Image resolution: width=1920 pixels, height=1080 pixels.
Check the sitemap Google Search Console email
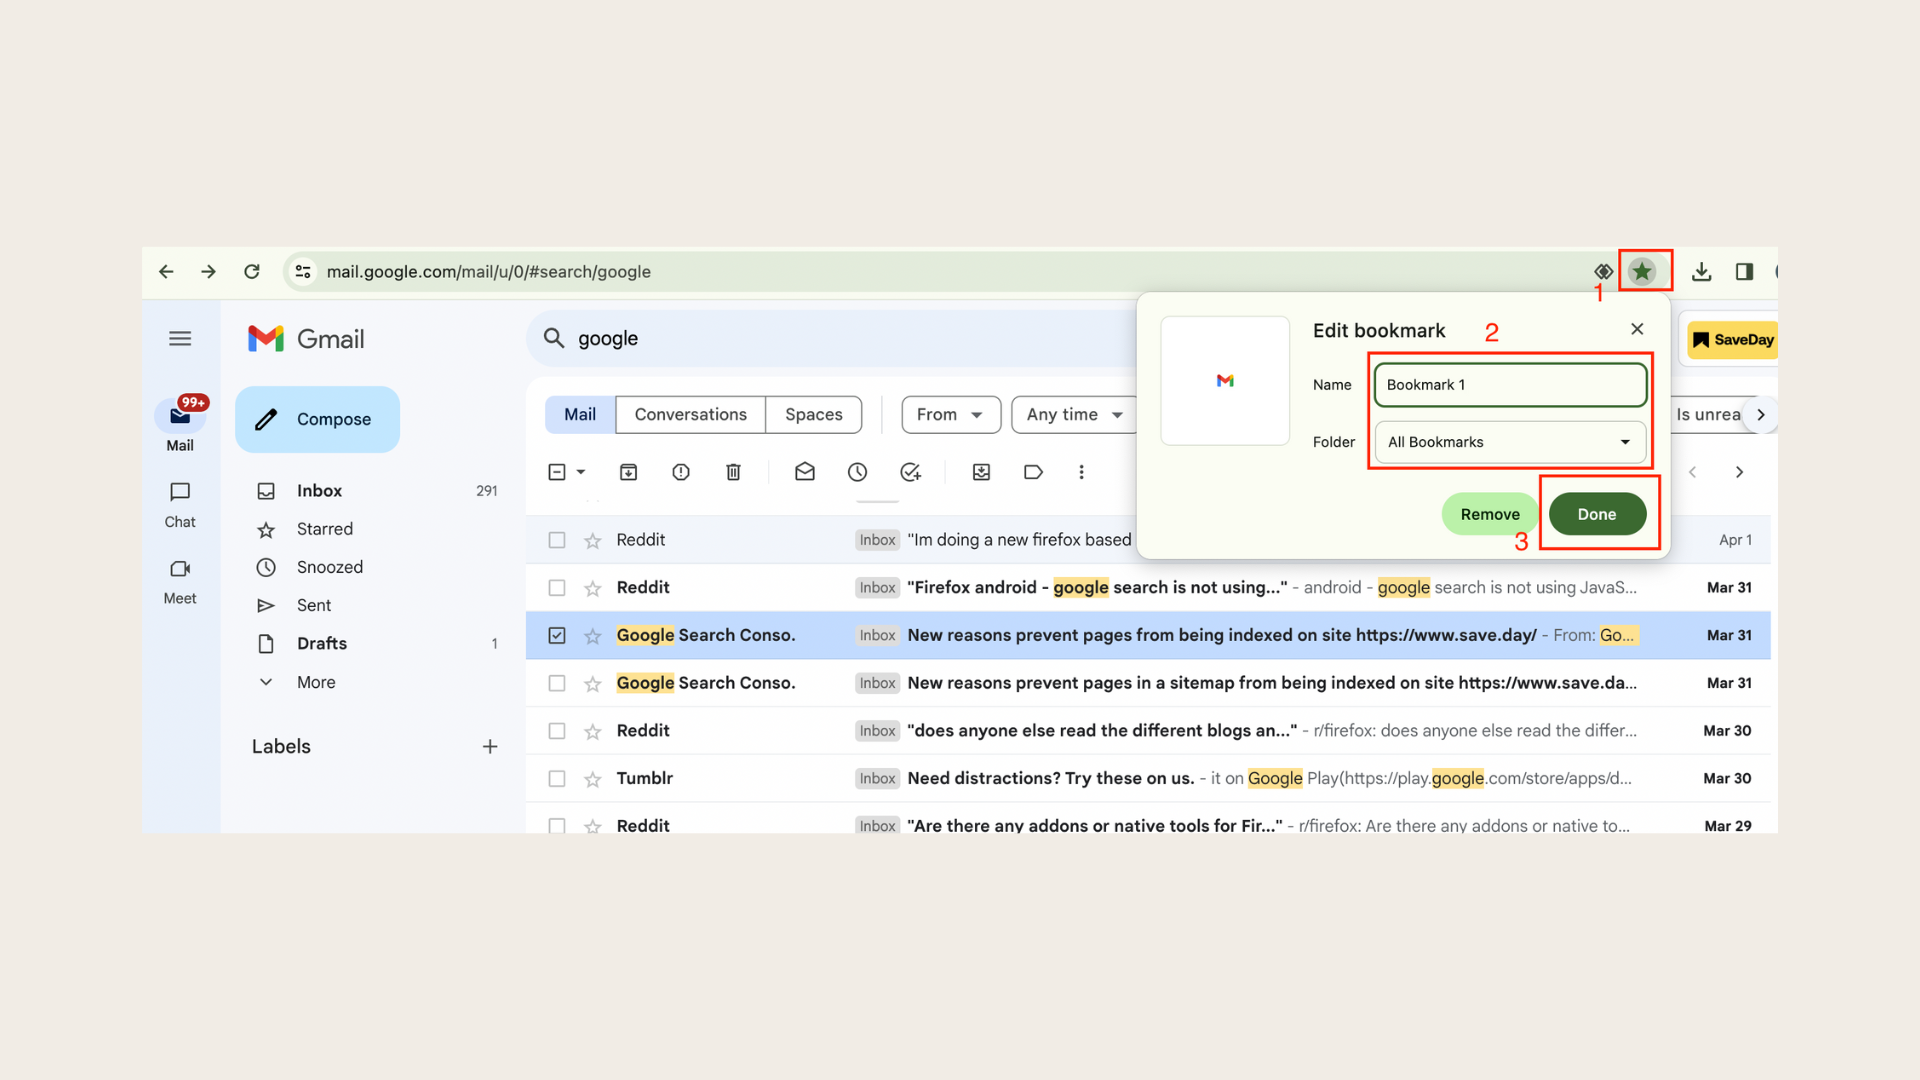click(x=557, y=684)
